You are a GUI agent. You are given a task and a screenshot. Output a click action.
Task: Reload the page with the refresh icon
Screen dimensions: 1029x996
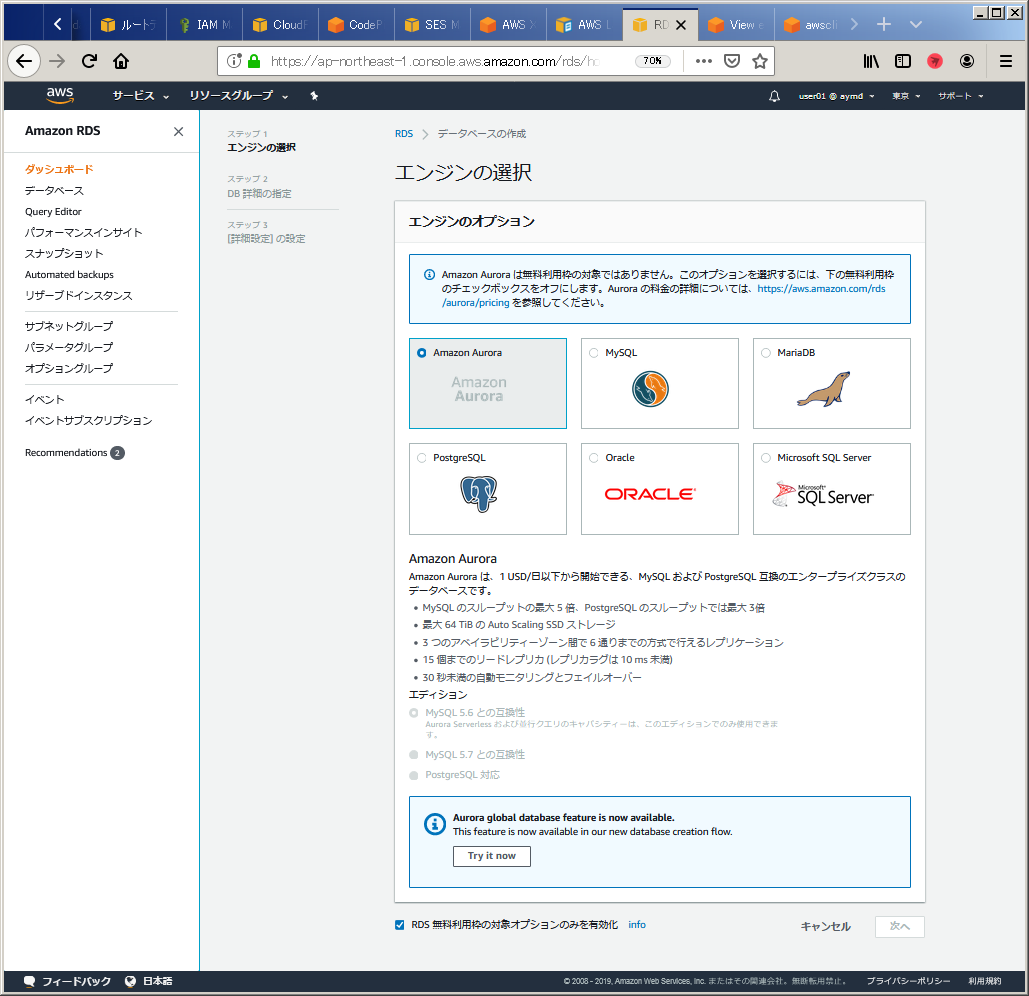(89, 61)
